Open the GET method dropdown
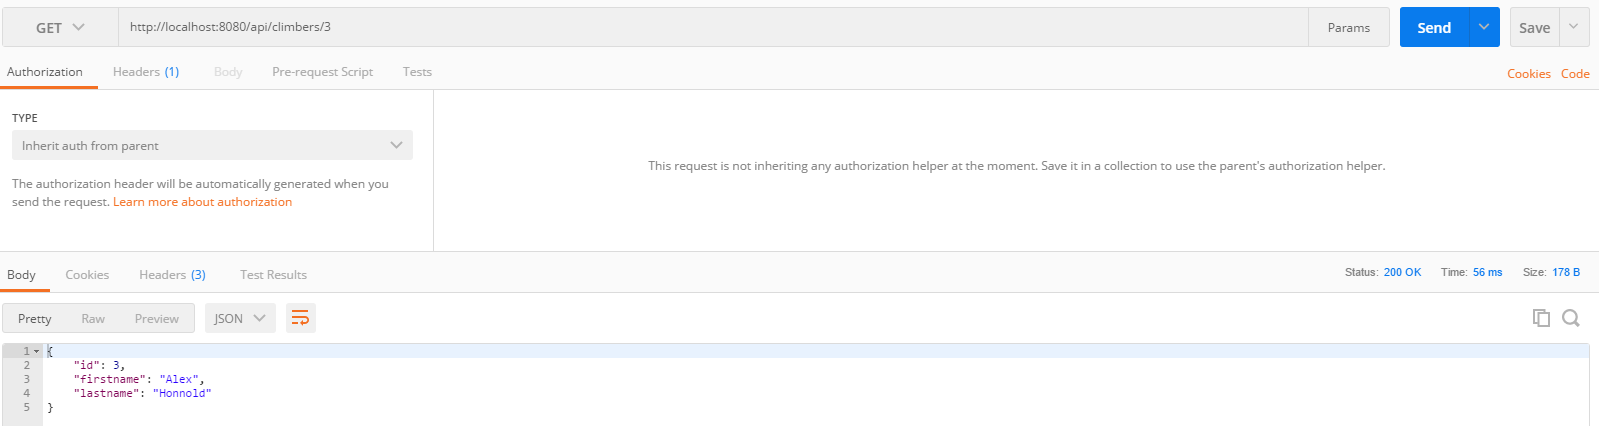This screenshot has width=1599, height=426. (60, 28)
